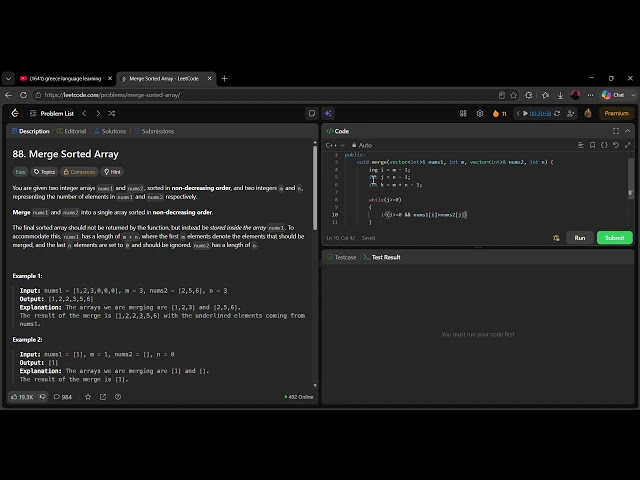Toggle the star favorite for this problem
The image size is (640, 480).
pos(88,397)
